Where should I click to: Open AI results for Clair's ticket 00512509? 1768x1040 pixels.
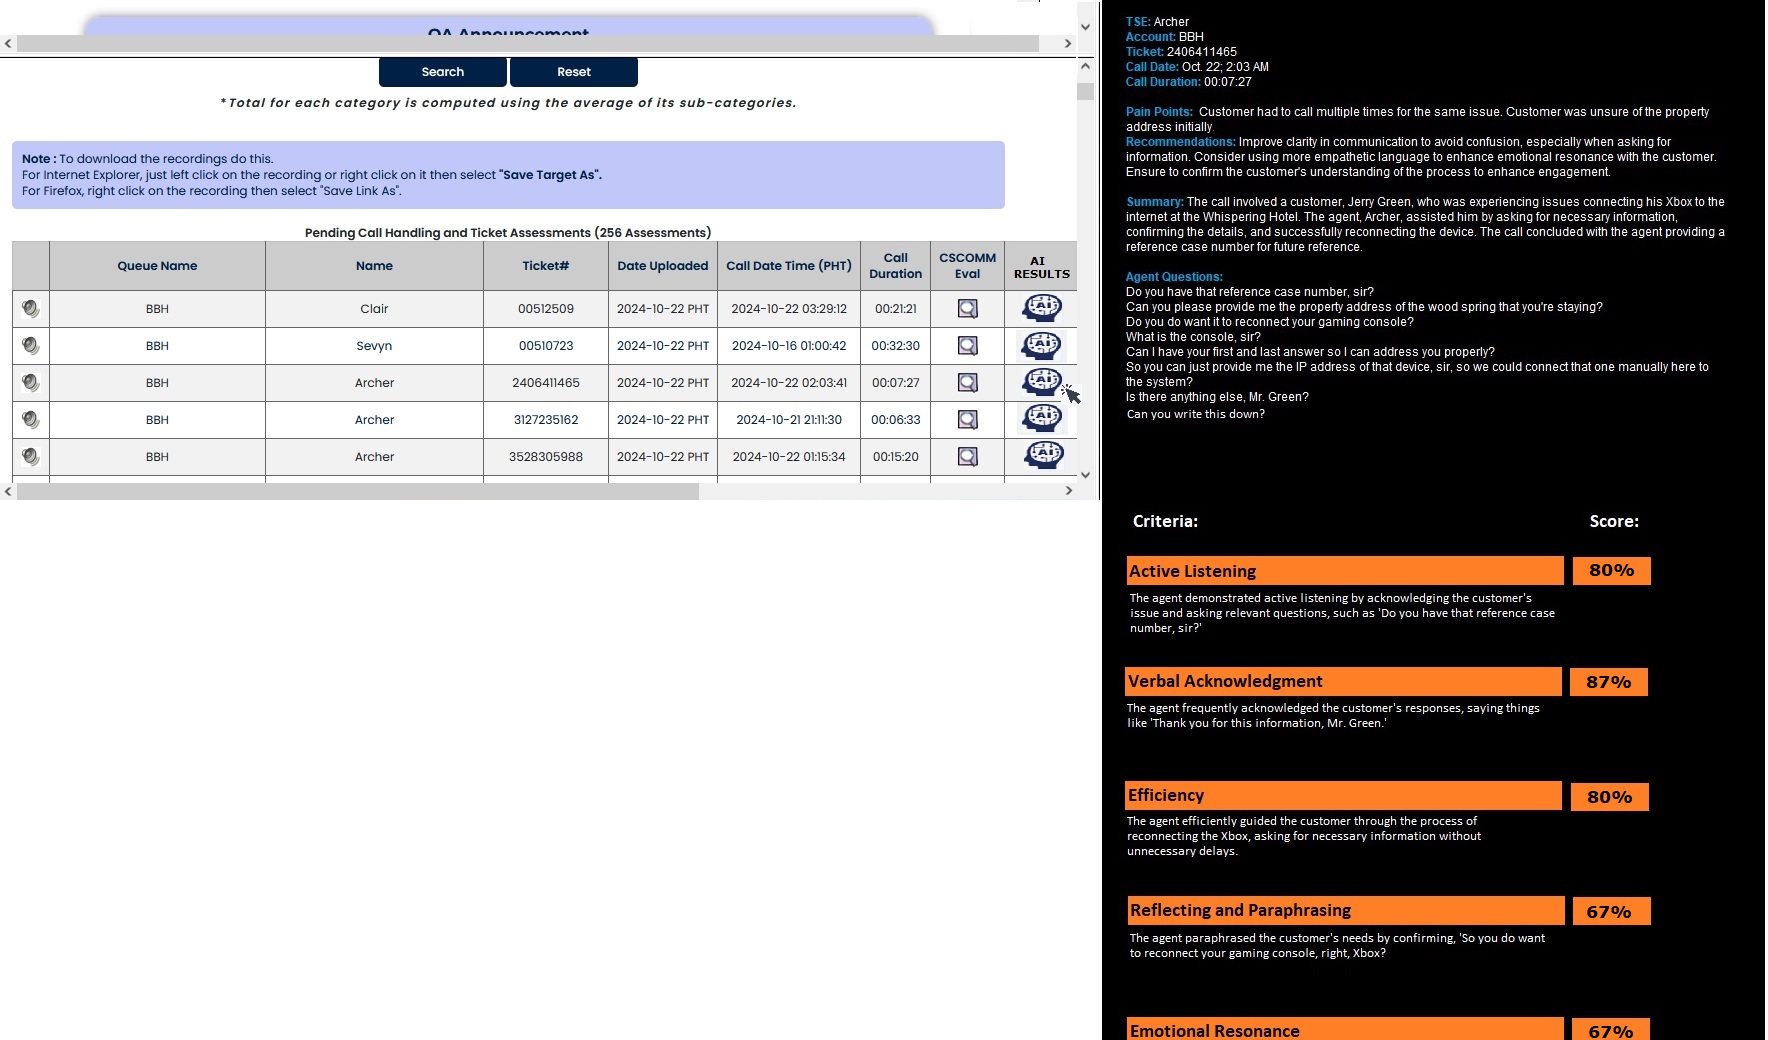click(1041, 308)
